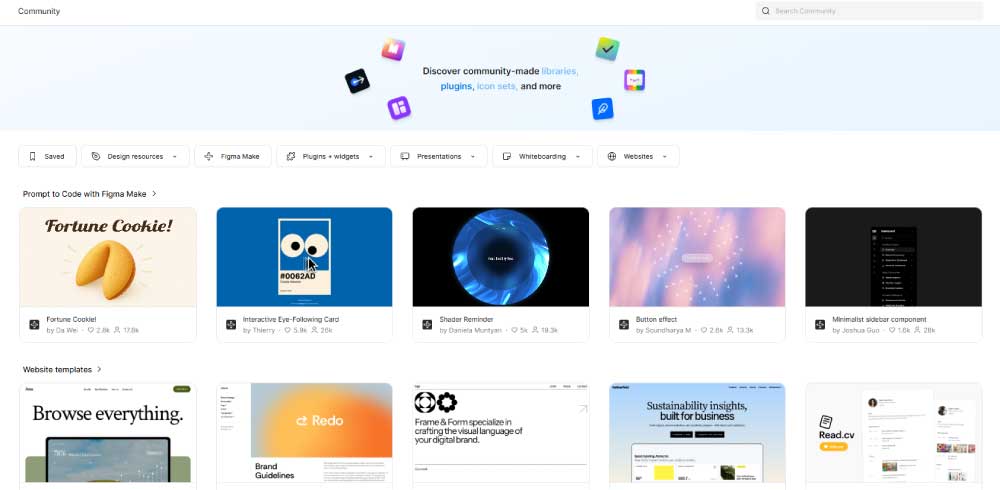Screen dimensions: 1000x490
Task: Open the Community header link
Action: pos(39,11)
